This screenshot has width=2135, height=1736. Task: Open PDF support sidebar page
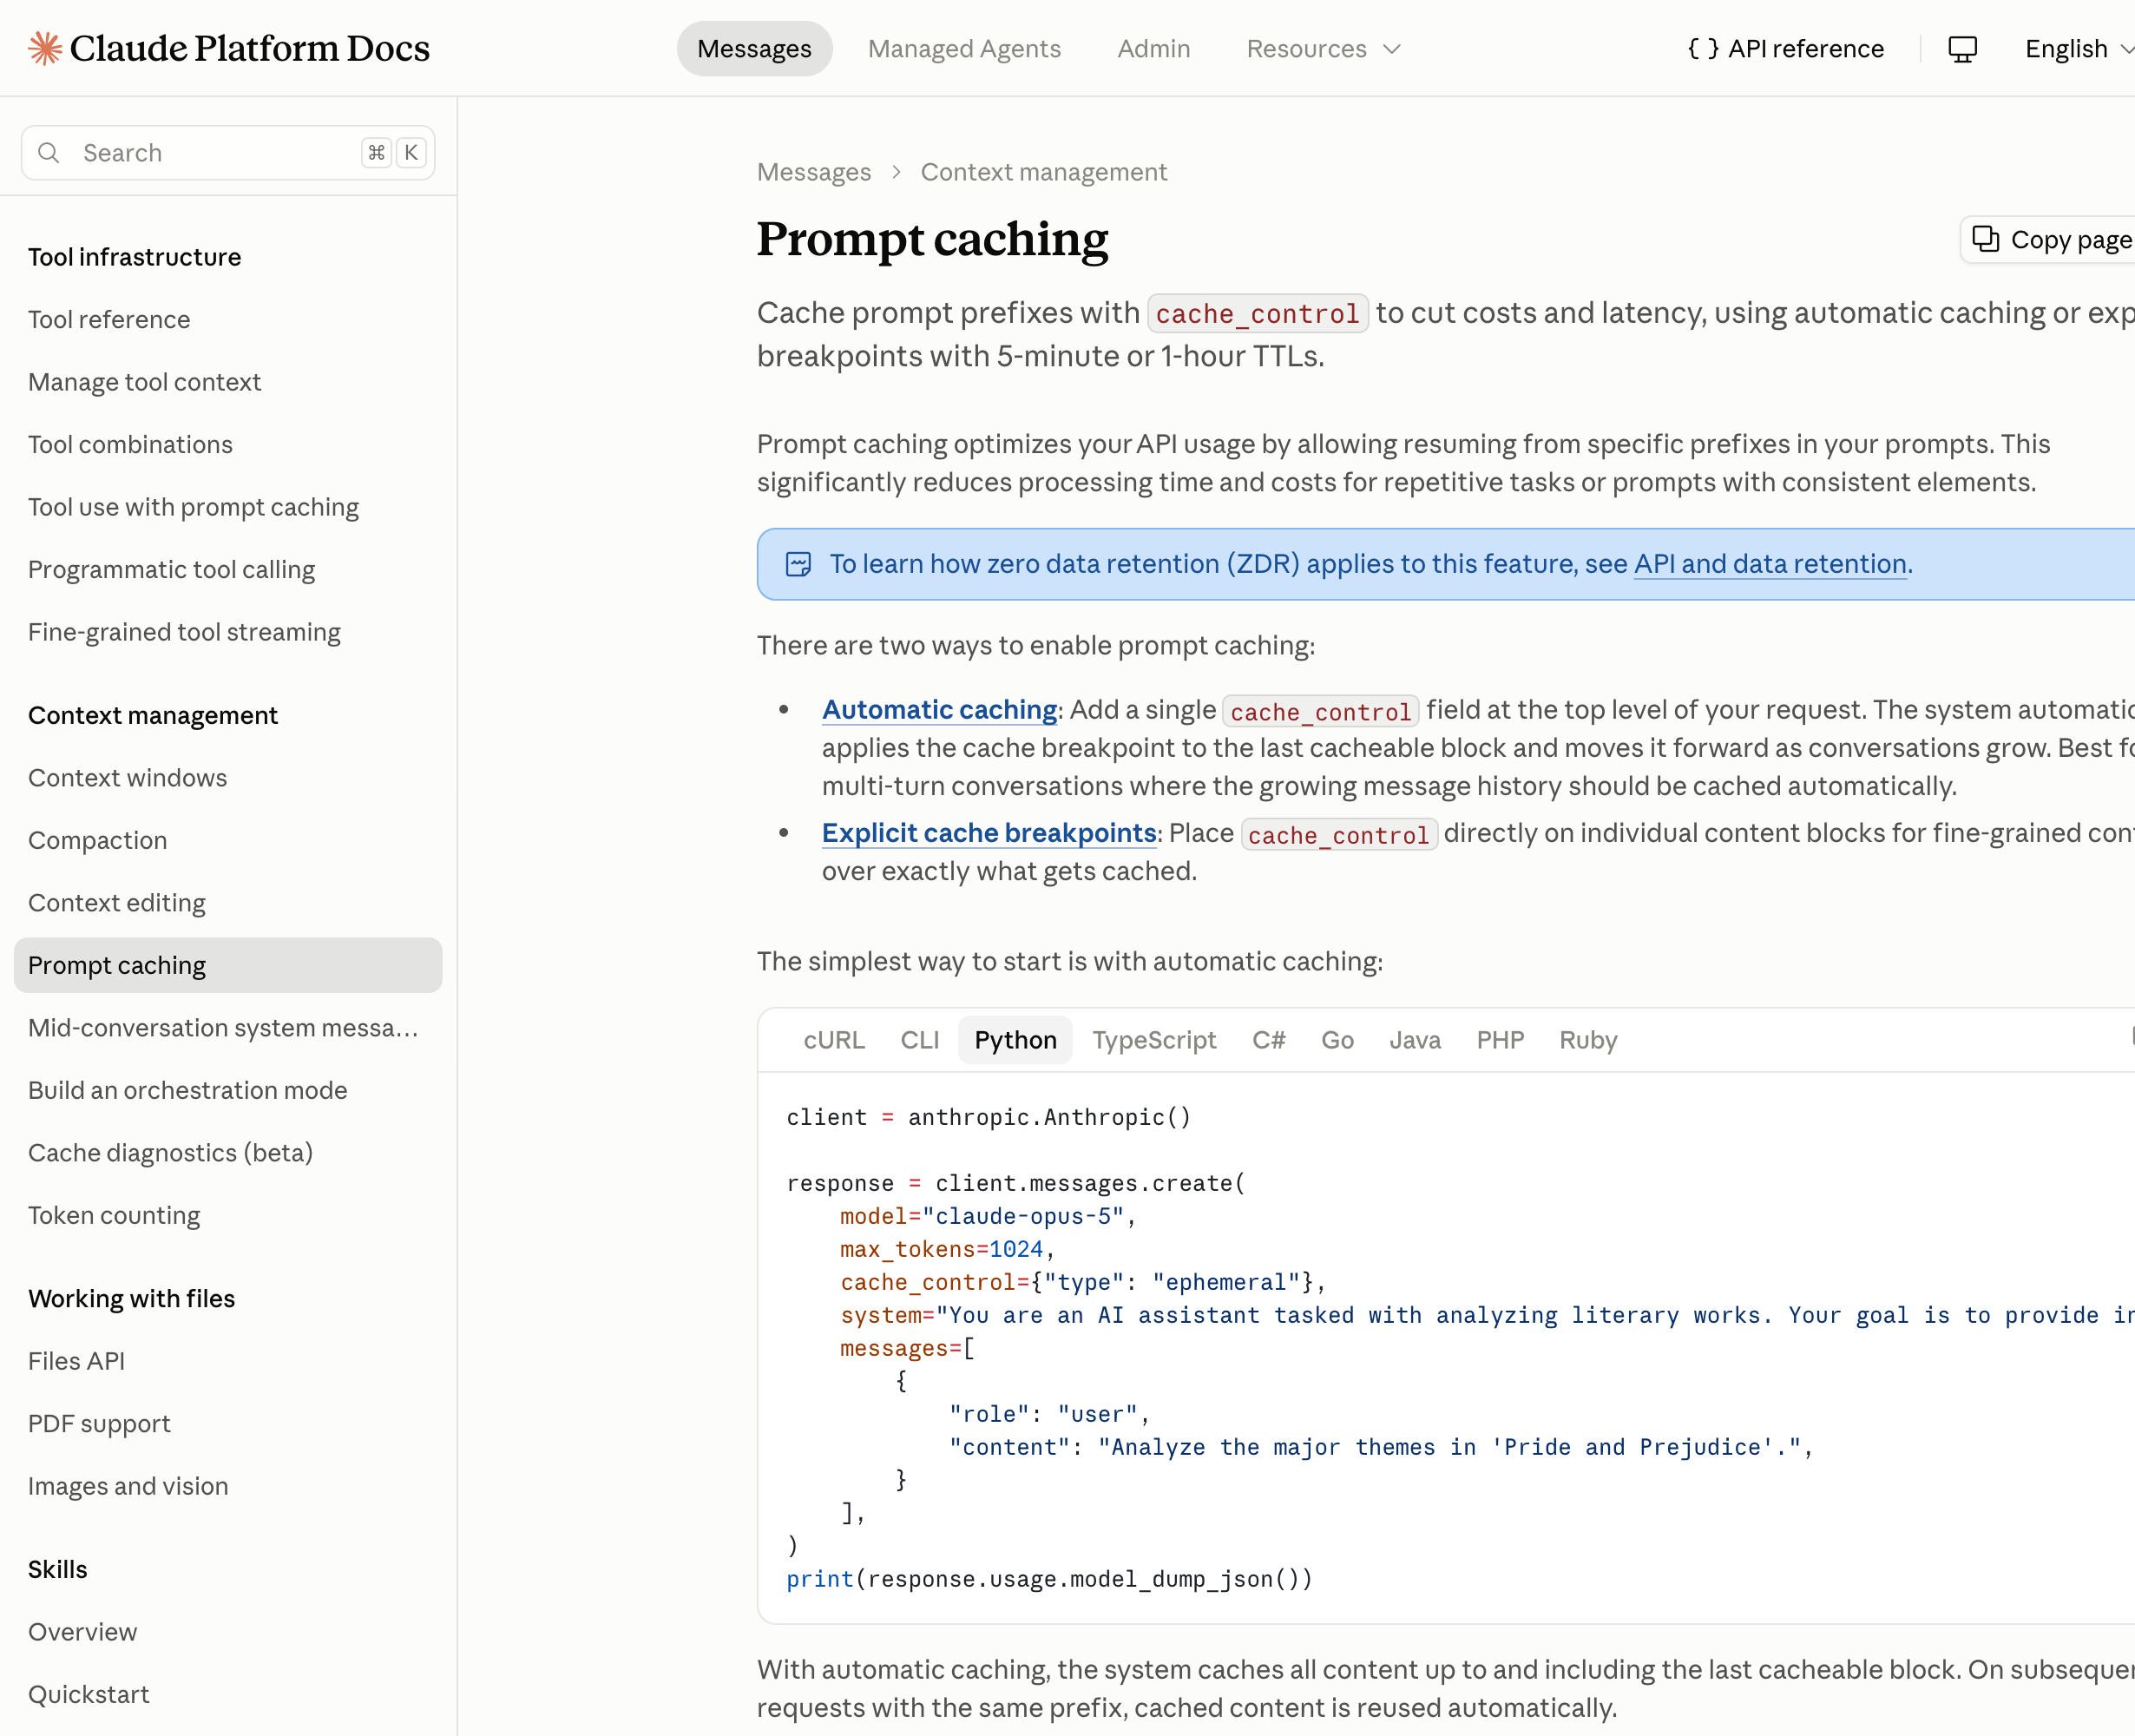point(99,1424)
